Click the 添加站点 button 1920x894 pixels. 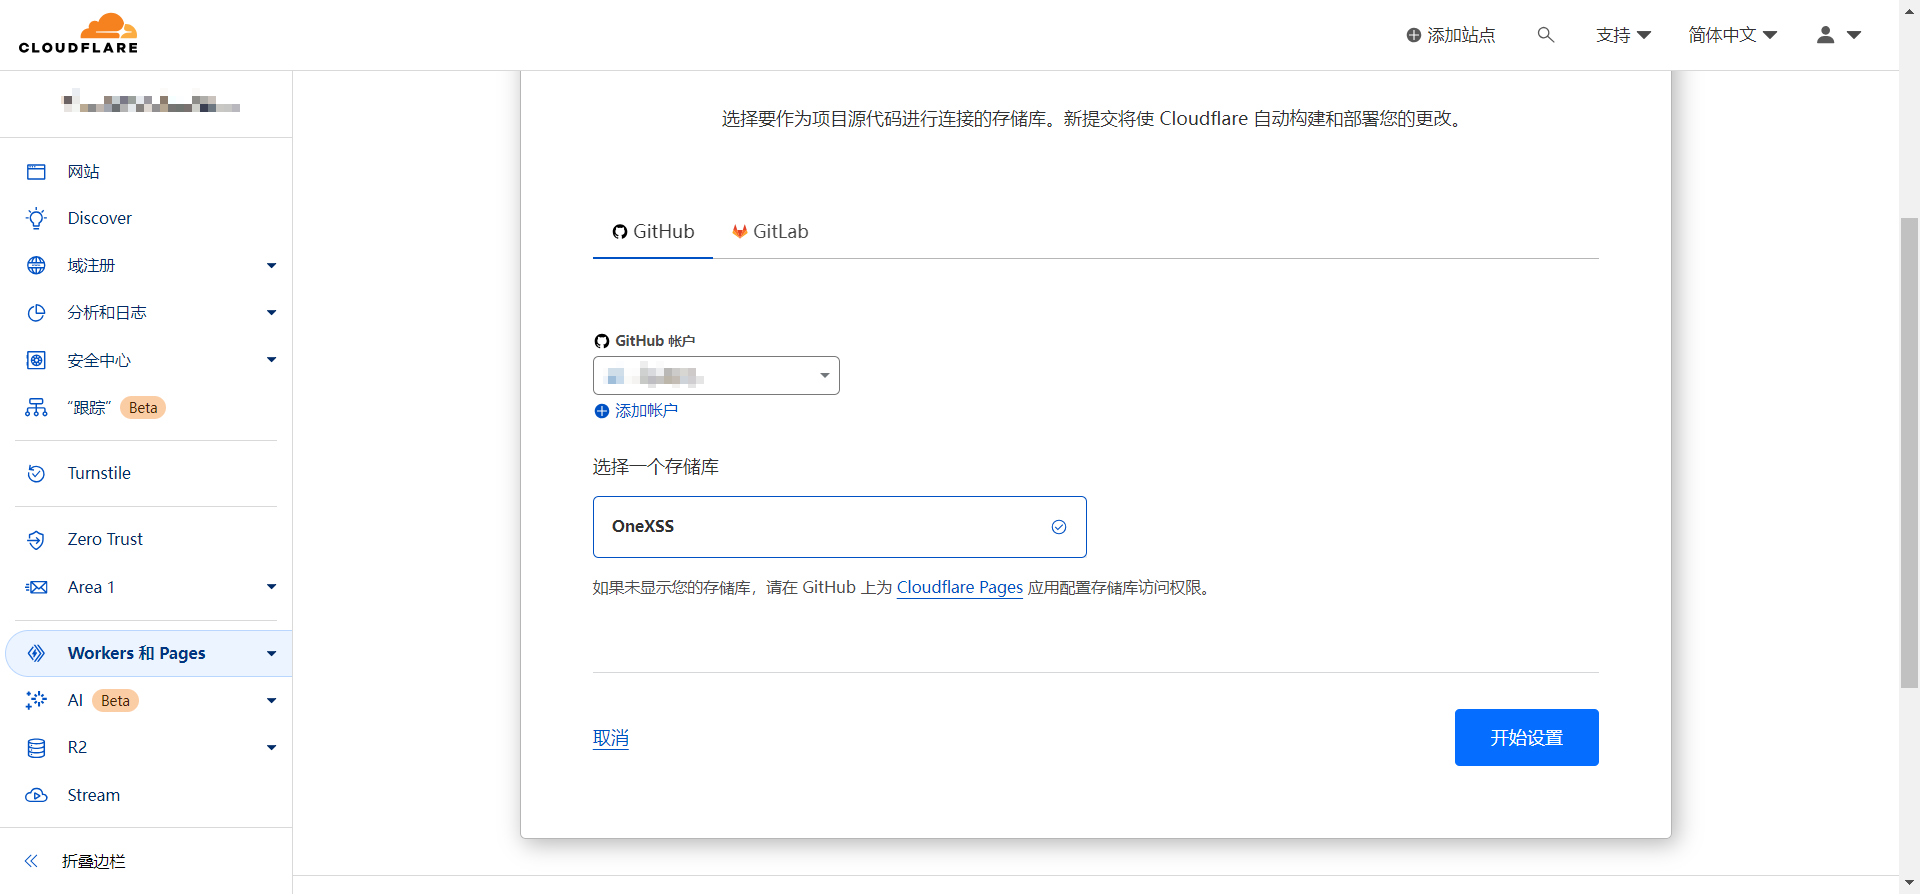pyautogui.click(x=1451, y=35)
